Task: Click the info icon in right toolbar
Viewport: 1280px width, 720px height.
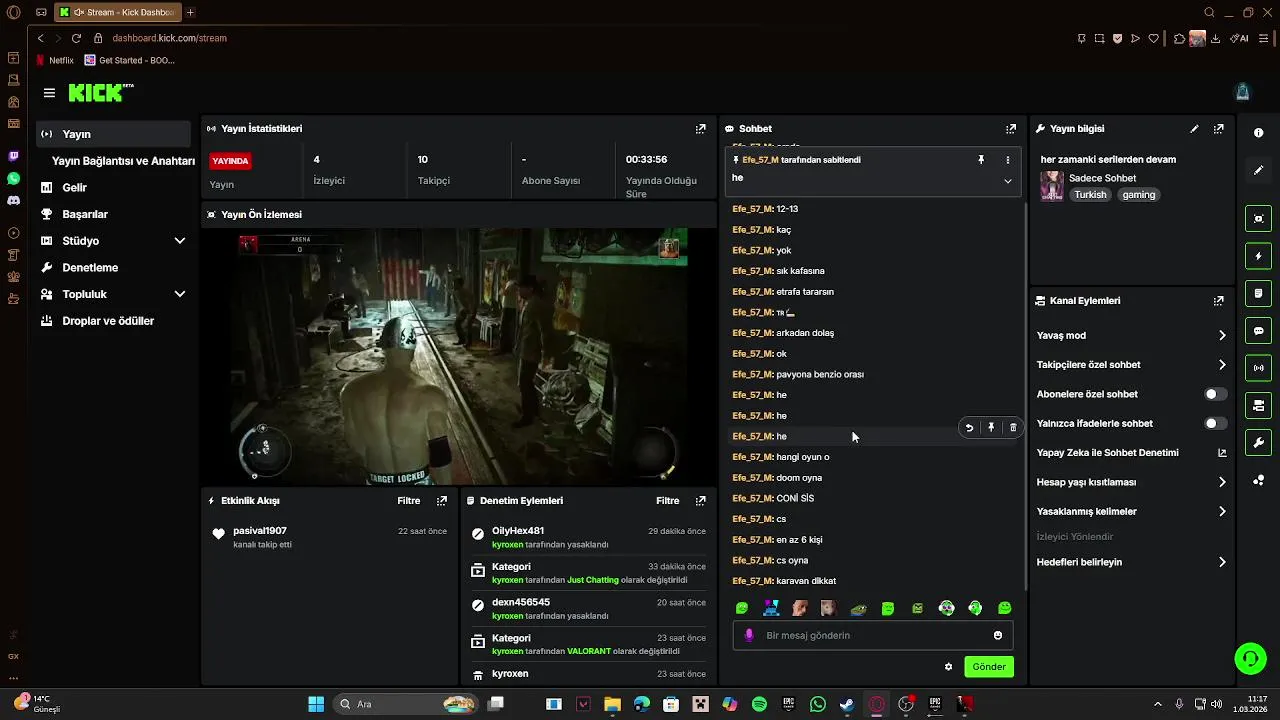Action: pyautogui.click(x=1258, y=133)
